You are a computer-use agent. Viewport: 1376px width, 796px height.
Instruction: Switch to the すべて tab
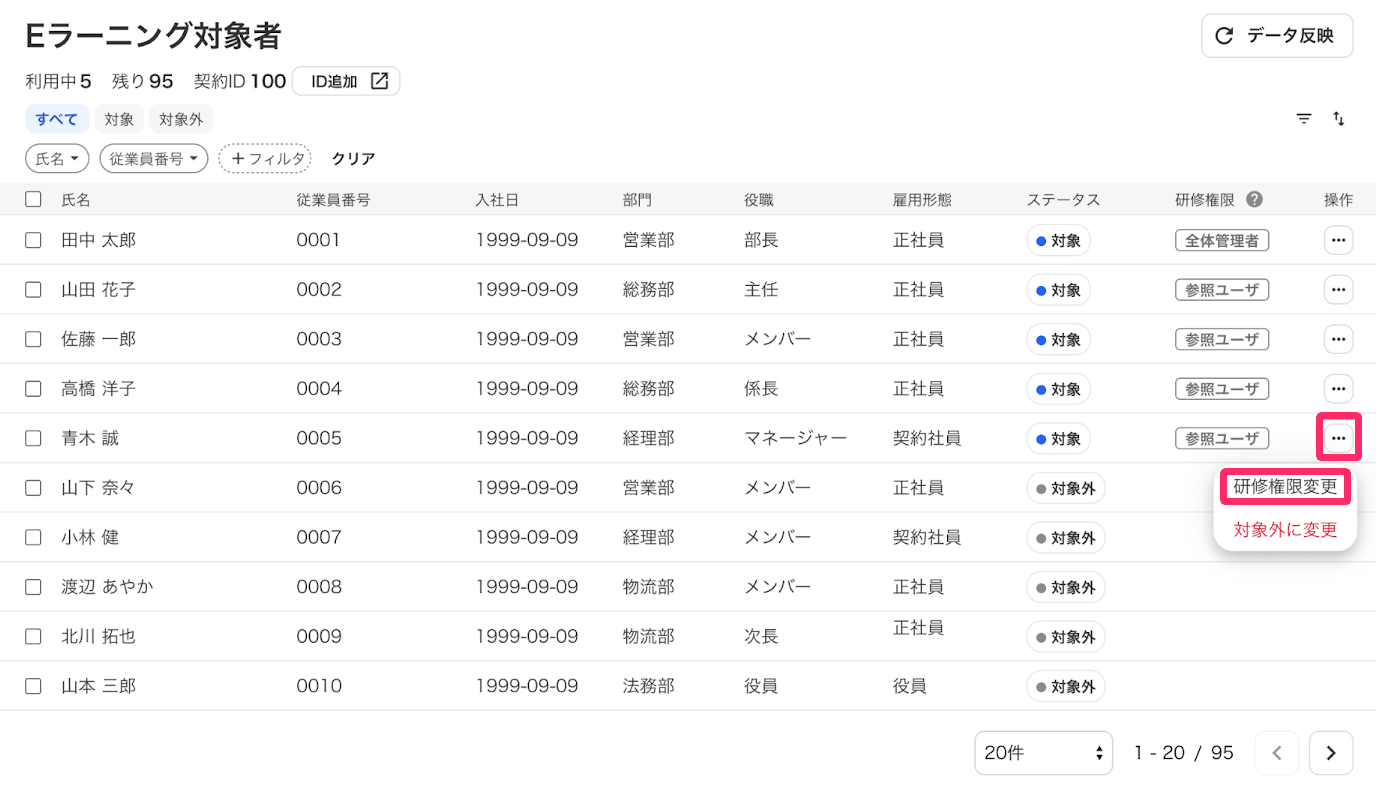(x=57, y=119)
